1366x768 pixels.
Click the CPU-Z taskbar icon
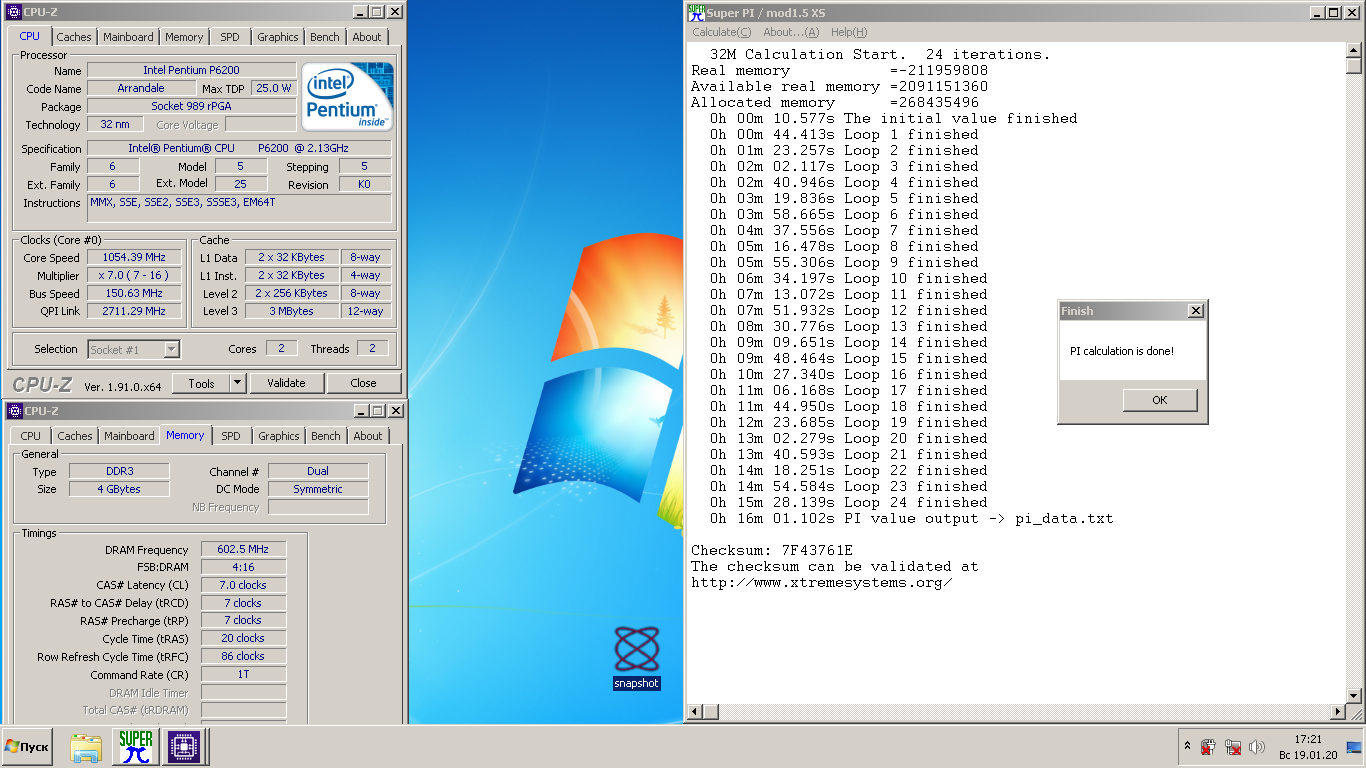tap(184, 747)
